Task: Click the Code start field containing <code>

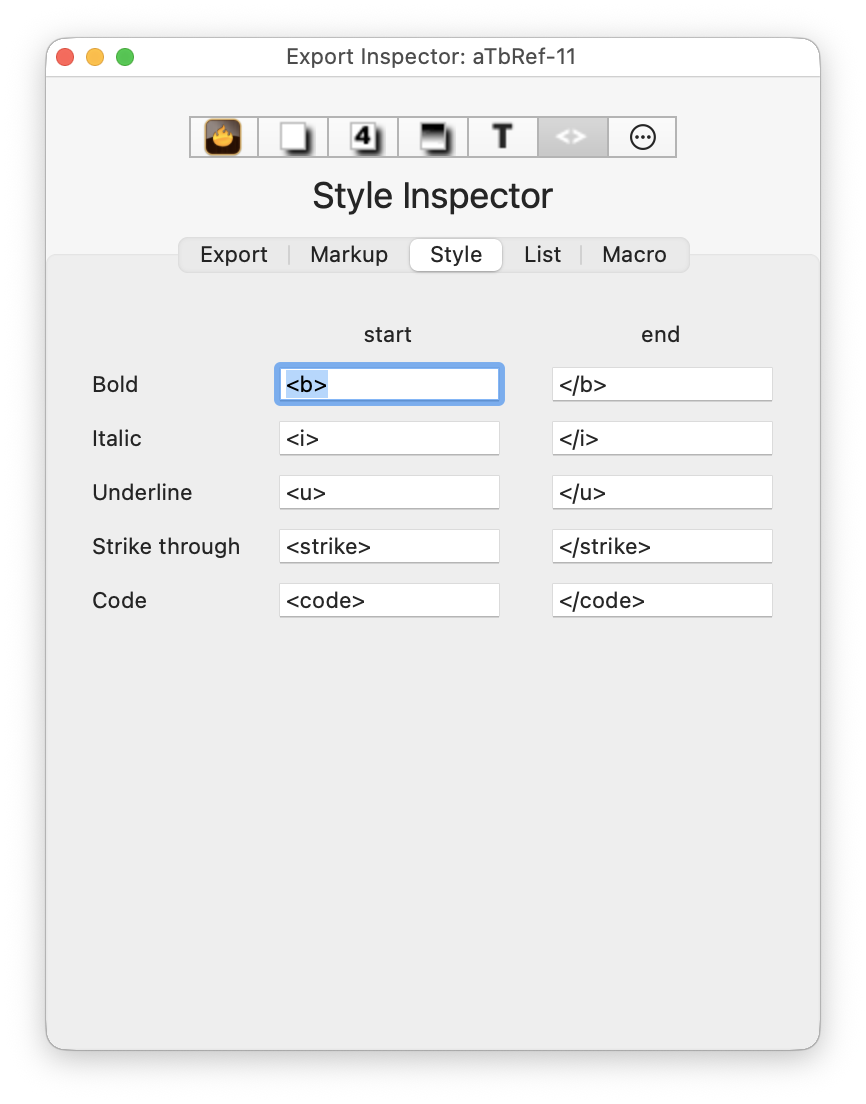Action: pyautogui.click(x=389, y=600)
